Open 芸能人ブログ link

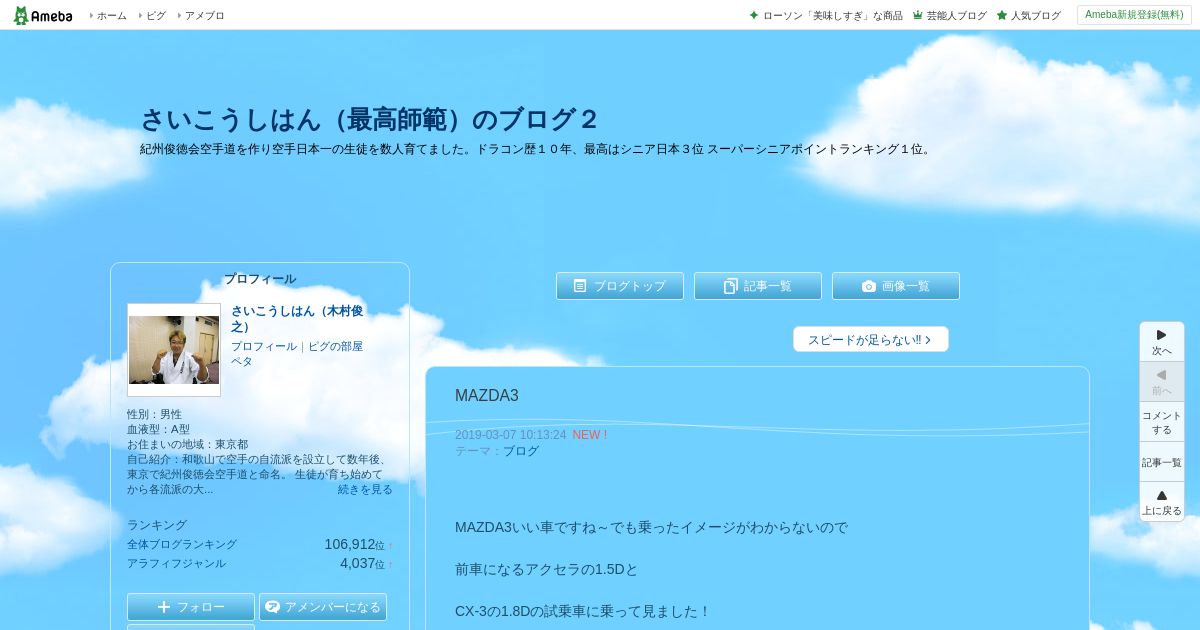[x=956, y=16]
